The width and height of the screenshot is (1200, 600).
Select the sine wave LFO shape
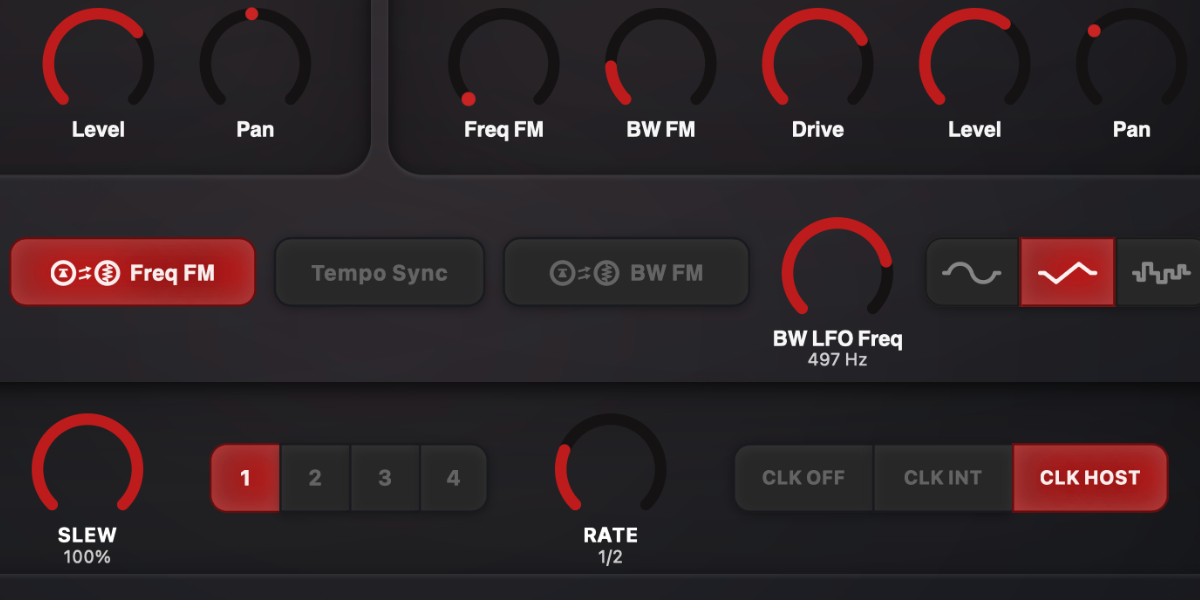[973, 272]
